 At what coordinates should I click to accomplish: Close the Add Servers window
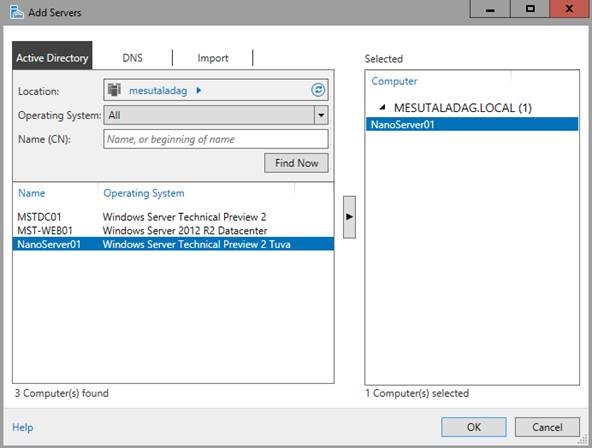point(570,9)
